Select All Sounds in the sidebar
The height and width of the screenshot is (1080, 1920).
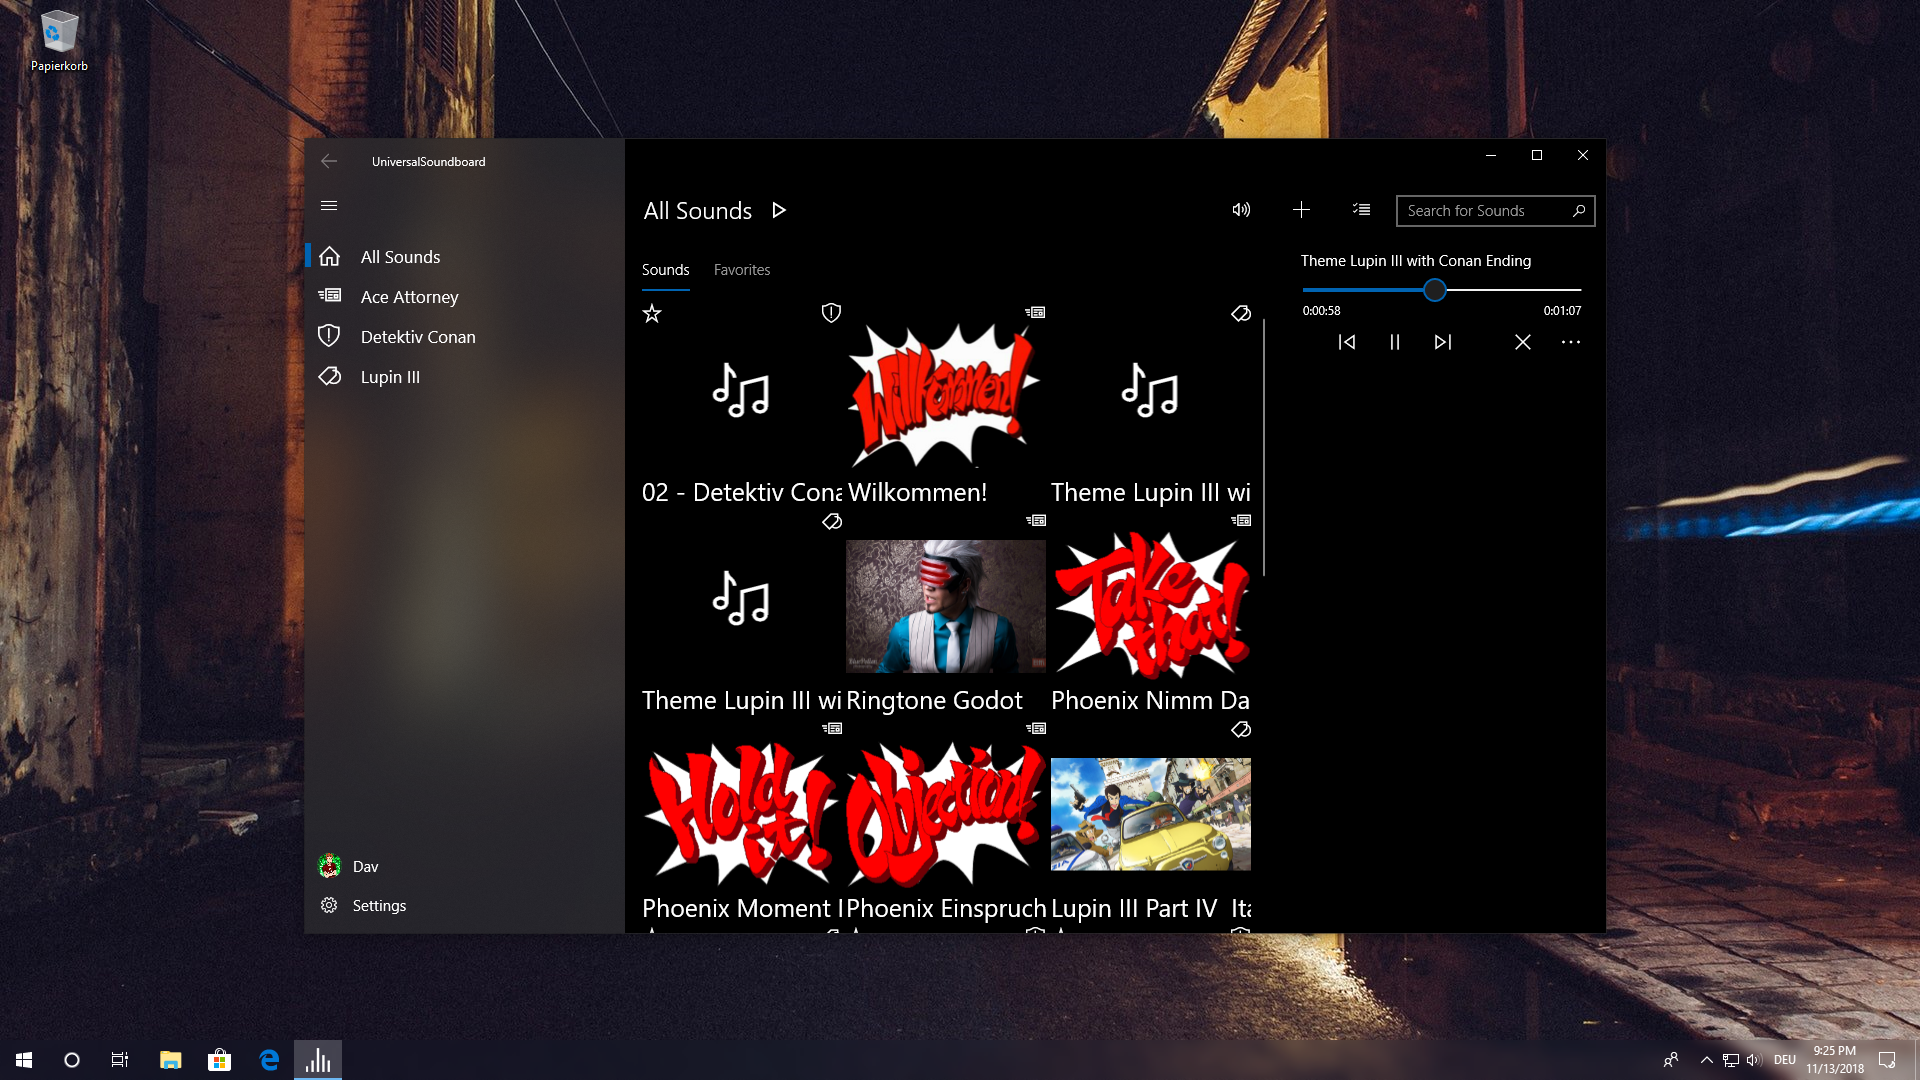coord(465,257)
